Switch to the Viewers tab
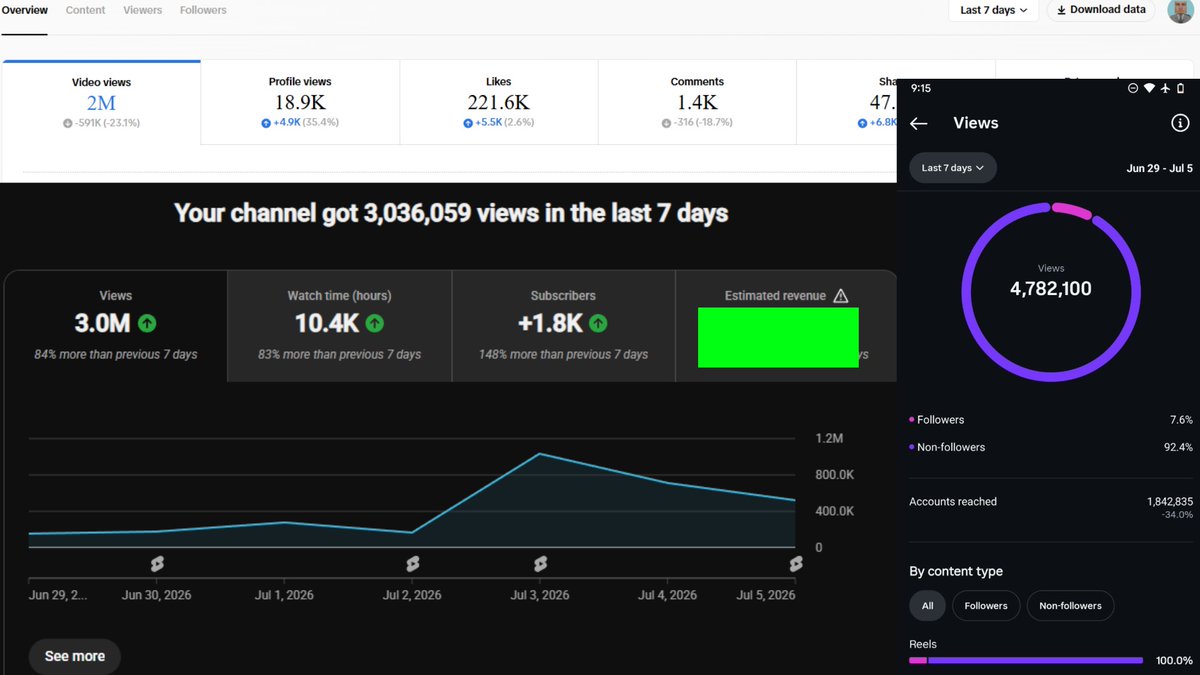This screenshot has width=1200, height=675. [142, 10]
